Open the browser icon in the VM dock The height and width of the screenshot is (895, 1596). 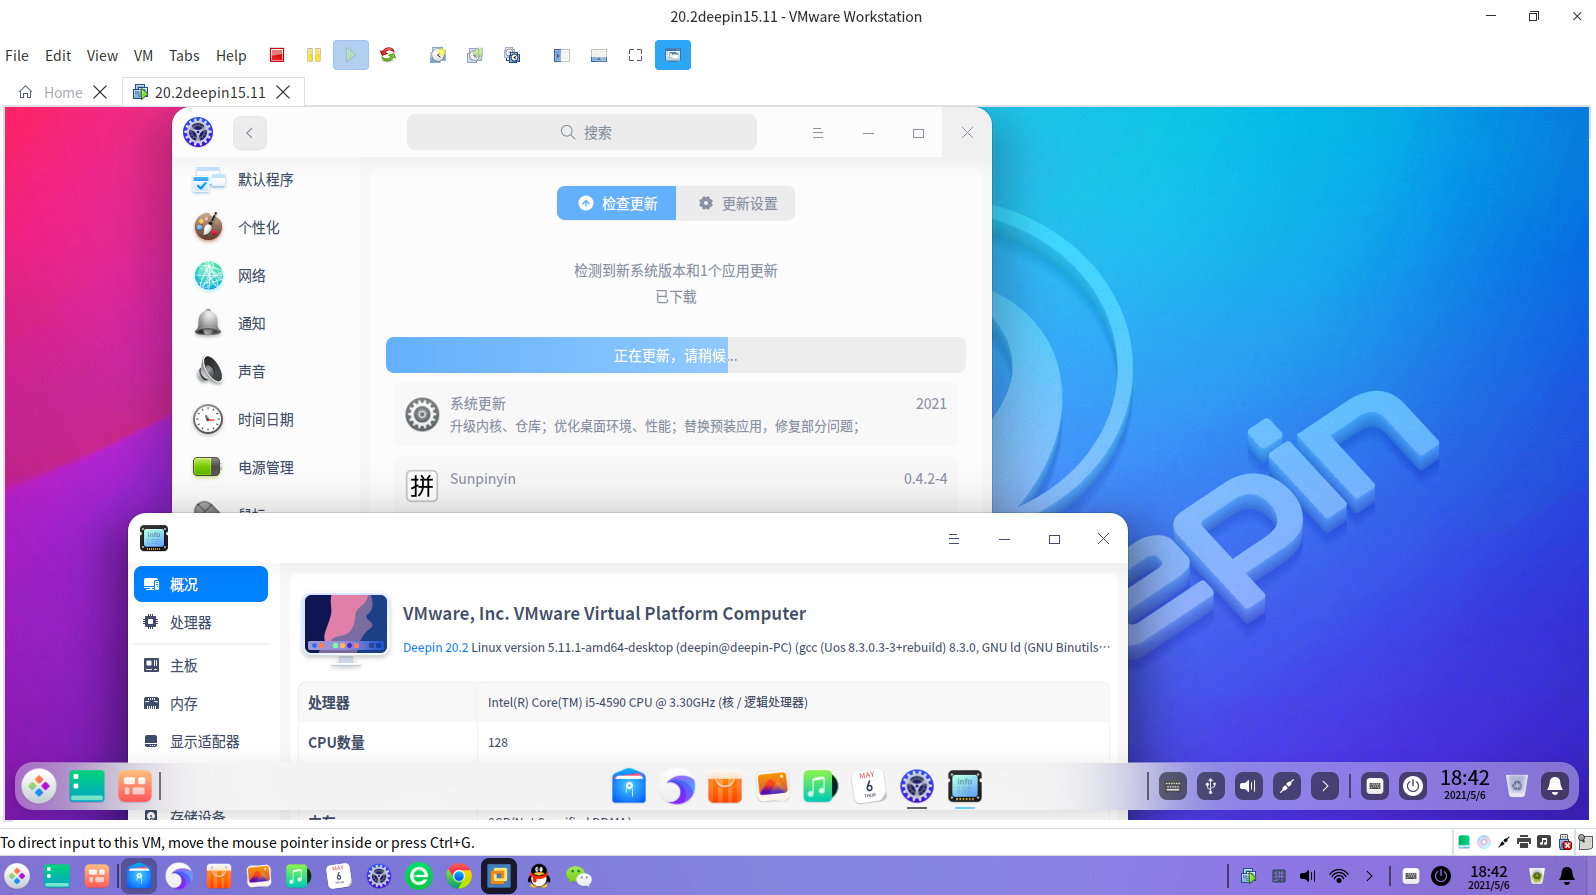coord(677,787)
